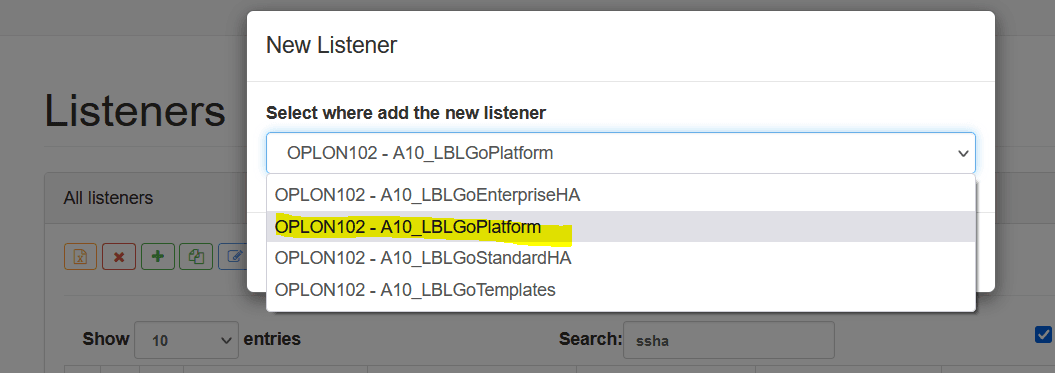Click the orange Excel export icon

81,257
